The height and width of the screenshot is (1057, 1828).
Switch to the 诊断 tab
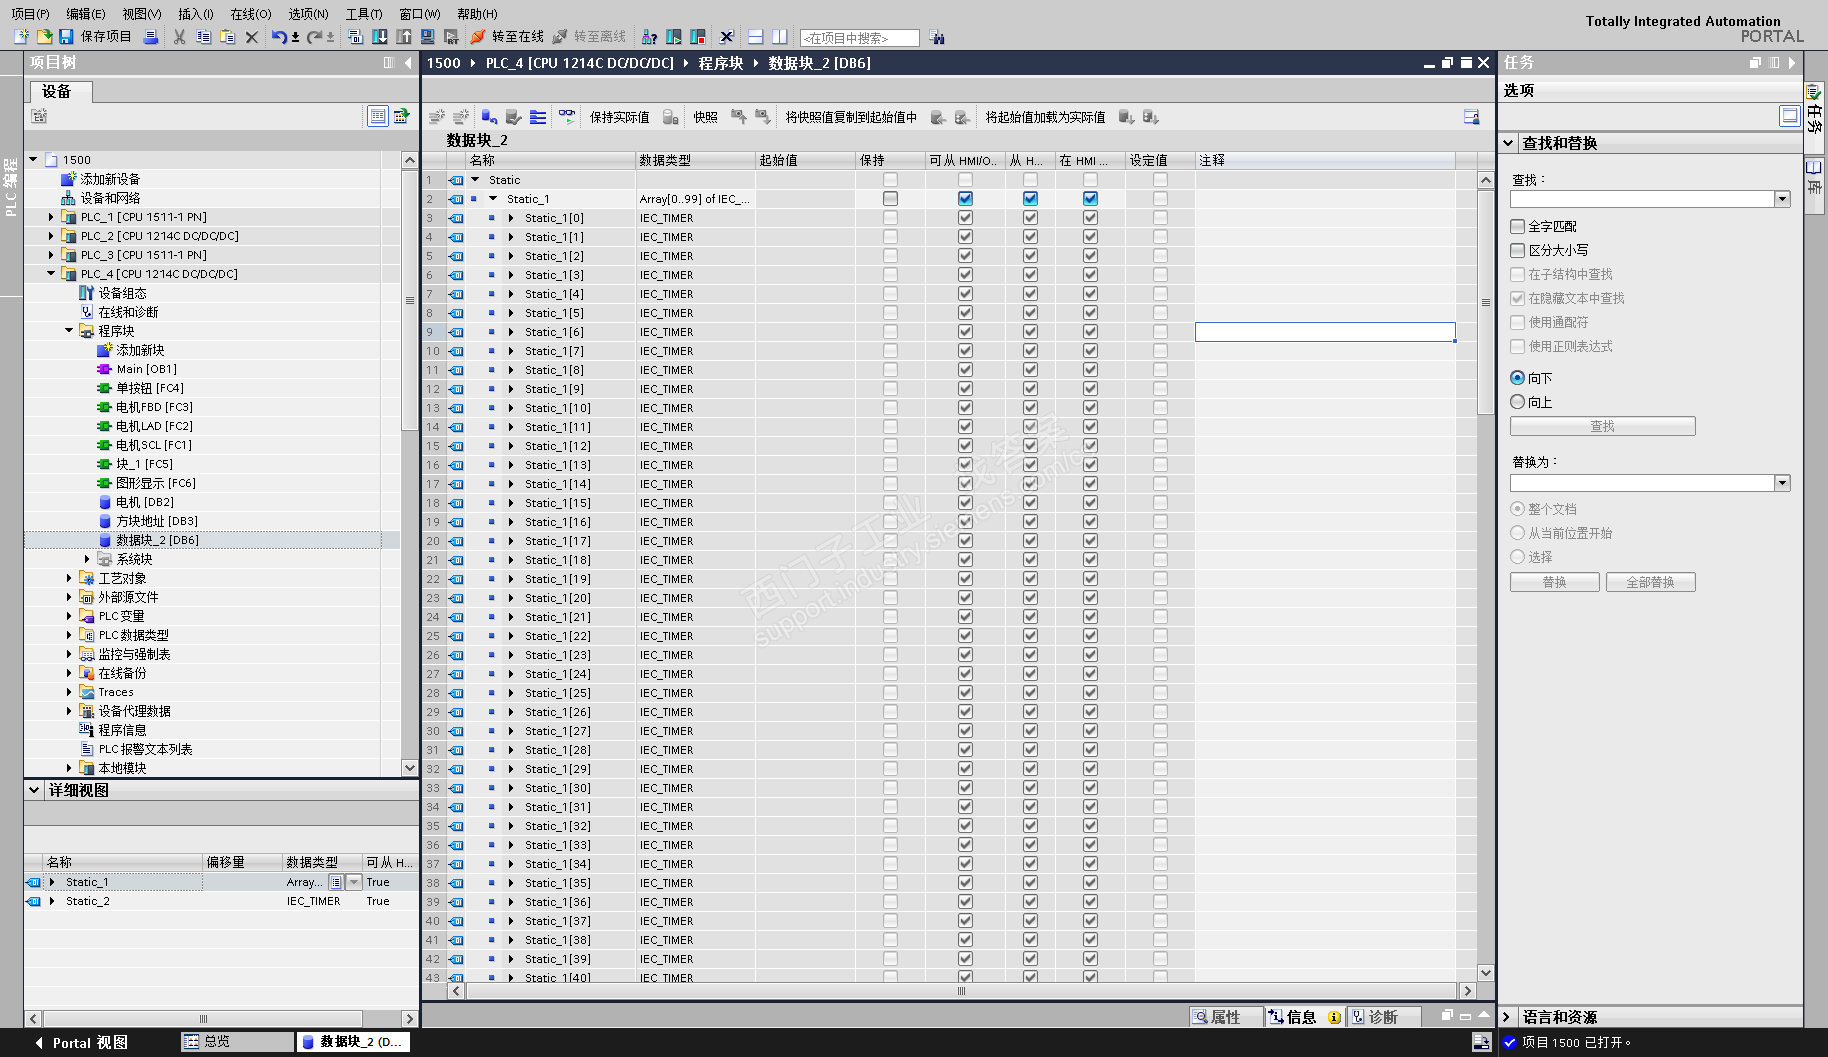[1383, 1017]
